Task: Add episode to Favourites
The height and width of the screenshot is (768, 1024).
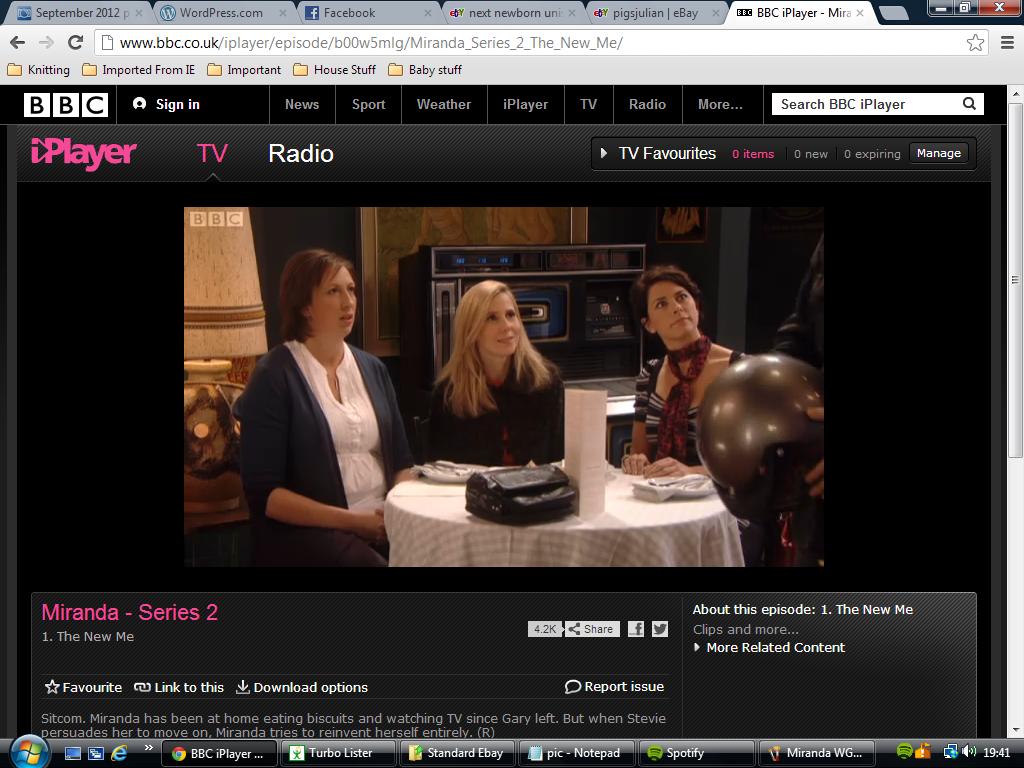Action: (x=83, y=687)
